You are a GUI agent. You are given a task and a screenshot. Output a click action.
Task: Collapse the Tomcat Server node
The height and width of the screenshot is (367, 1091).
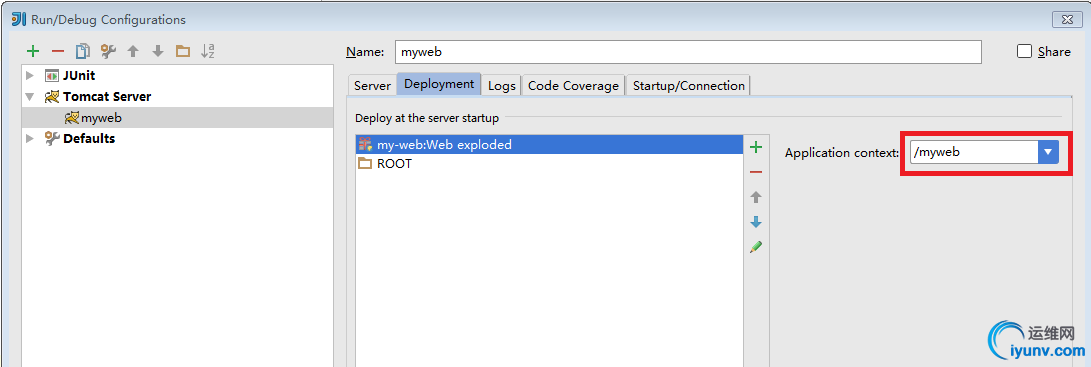[x=29, y=97]
